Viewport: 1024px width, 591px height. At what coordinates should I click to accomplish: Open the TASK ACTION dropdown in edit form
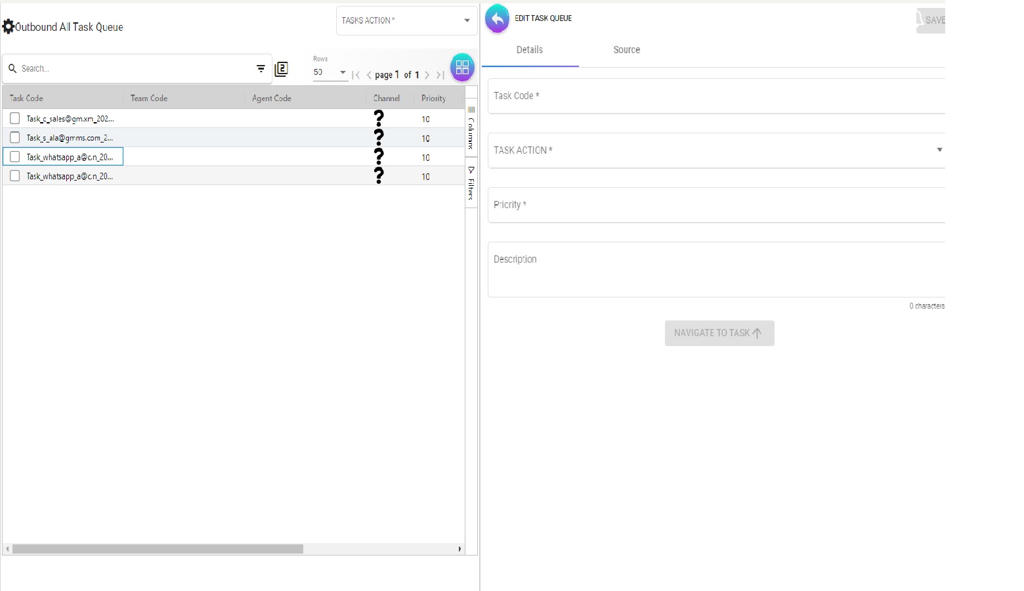pyautogui.click(x=716, y=150)
